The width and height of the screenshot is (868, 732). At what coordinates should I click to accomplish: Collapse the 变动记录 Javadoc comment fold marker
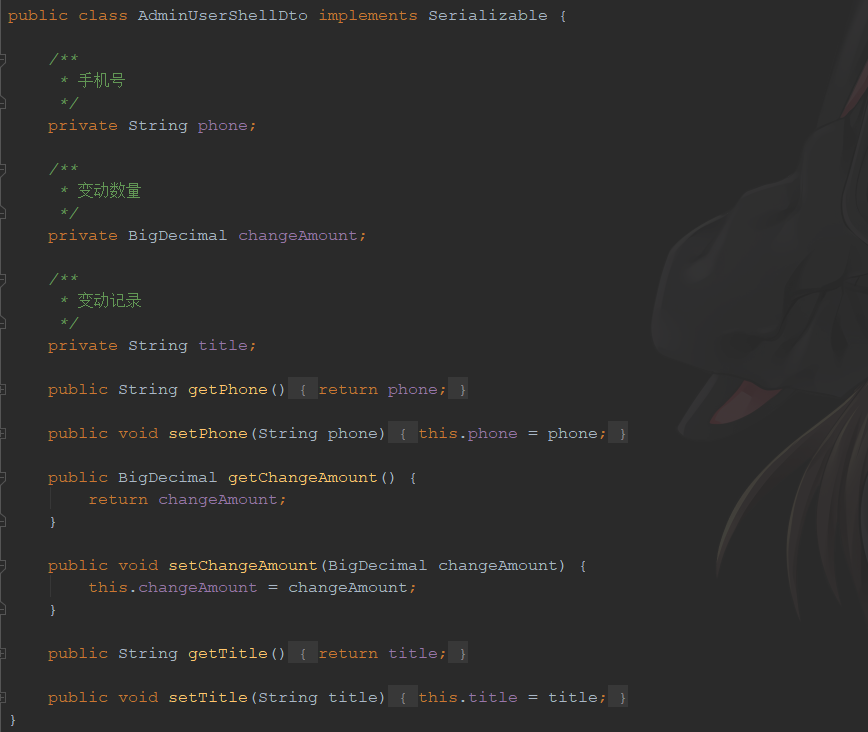click(x=2, y=279)
